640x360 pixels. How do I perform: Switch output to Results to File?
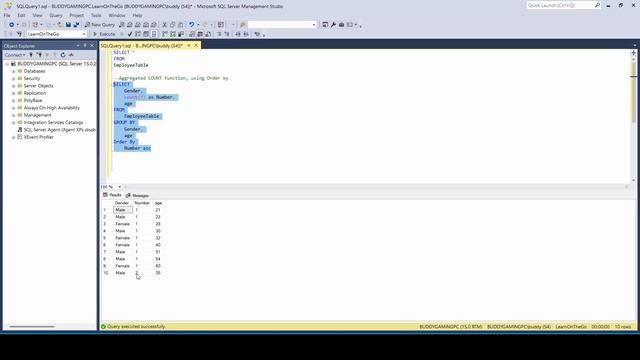click(208, 34)
